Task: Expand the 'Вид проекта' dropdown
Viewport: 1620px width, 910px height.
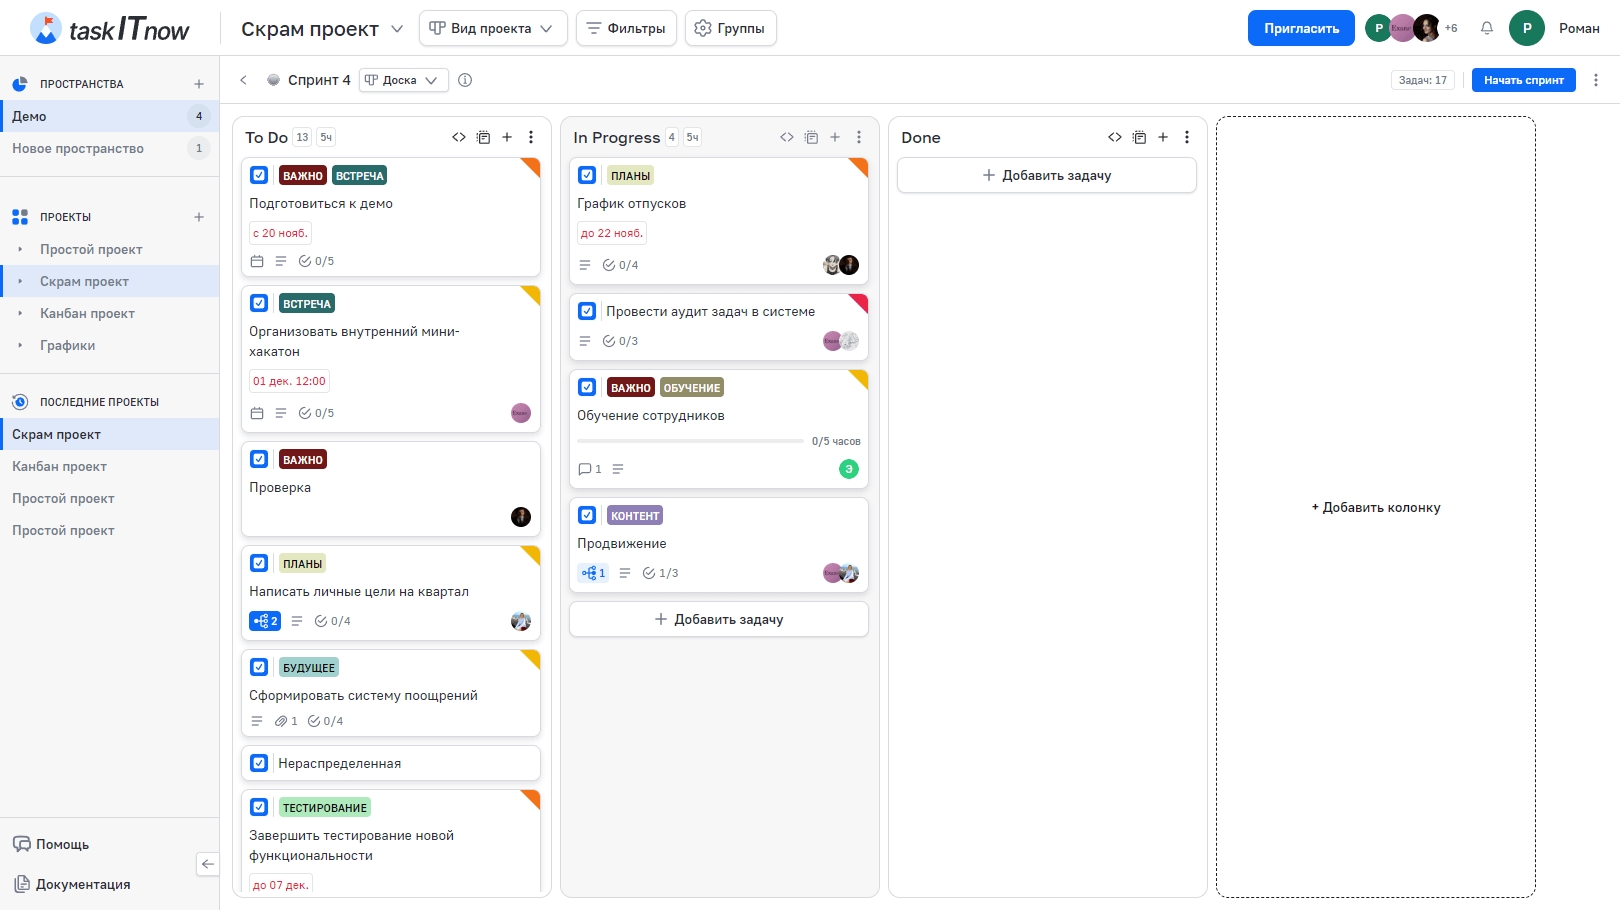Action: (x=492, y=28)
